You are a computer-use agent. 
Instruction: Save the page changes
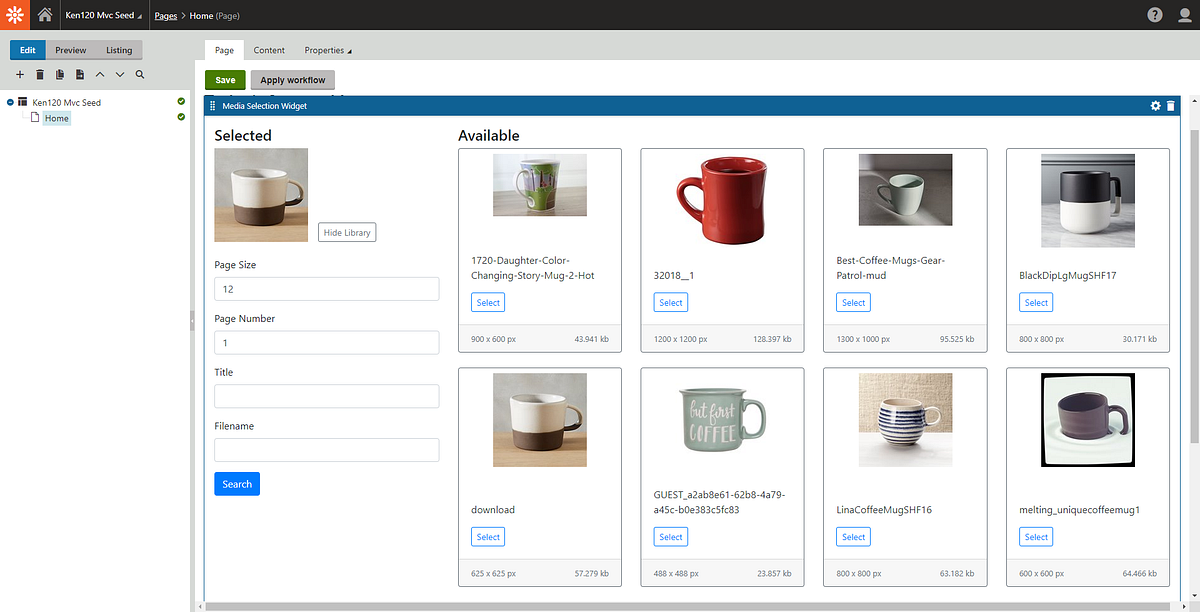pos(224,79)
